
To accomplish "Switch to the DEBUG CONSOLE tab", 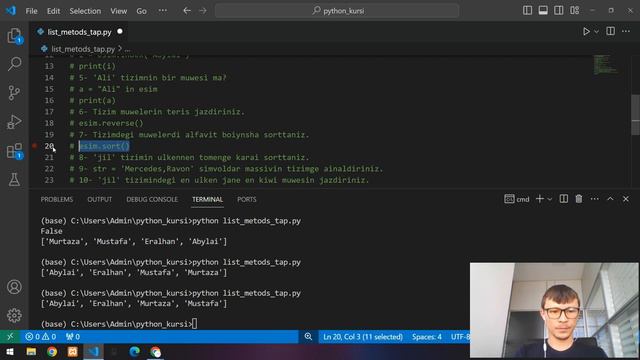I will (152, 199).
